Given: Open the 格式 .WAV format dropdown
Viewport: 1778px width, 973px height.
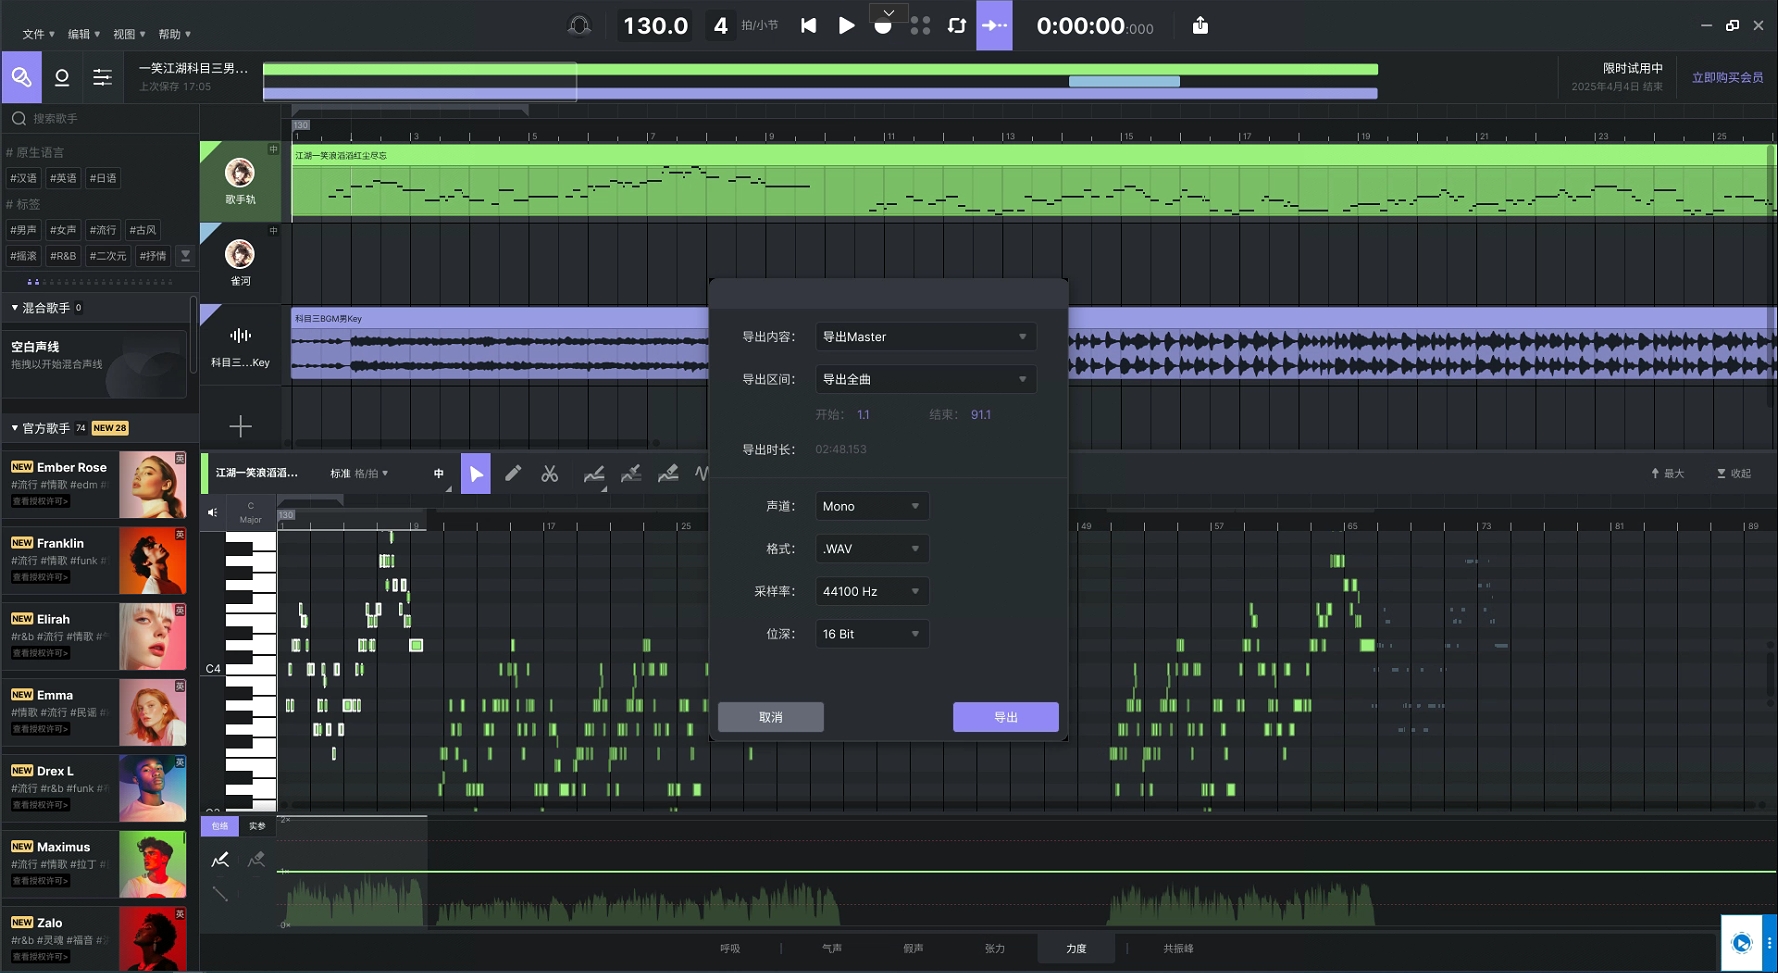Looking at the screenshot, I should pos(871,549).
